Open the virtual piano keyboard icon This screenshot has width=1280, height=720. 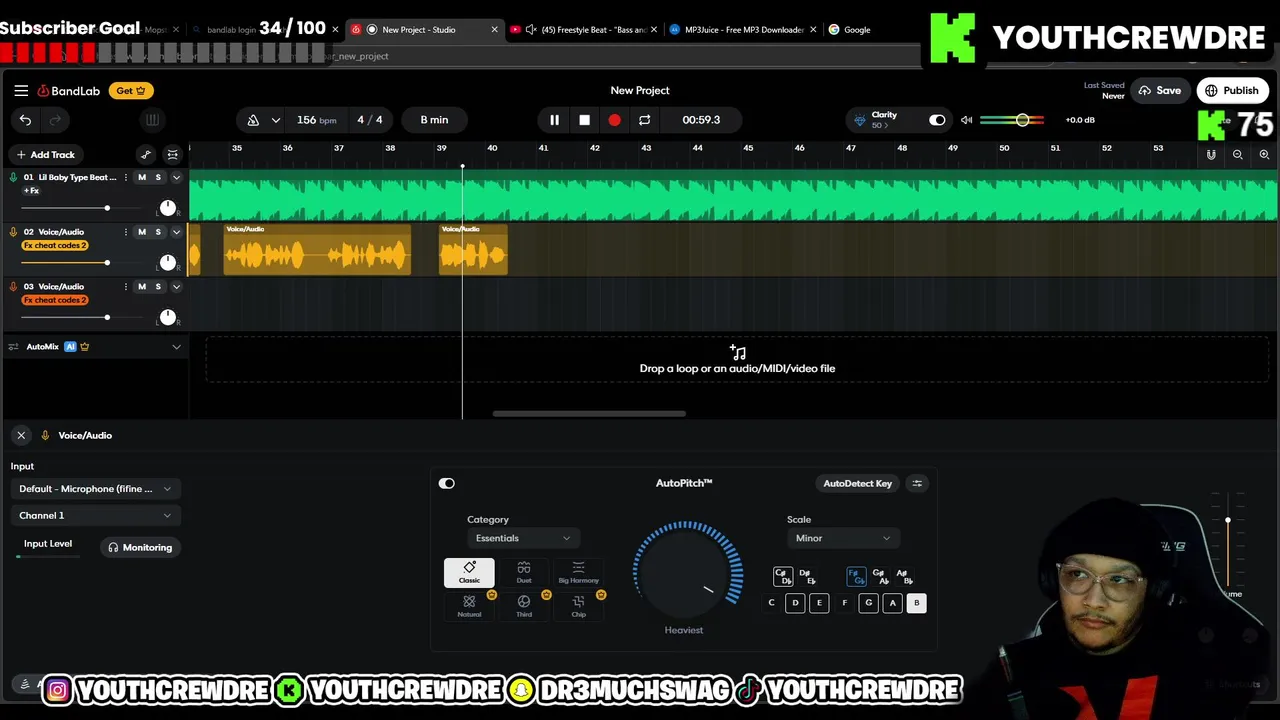(152, 120)
